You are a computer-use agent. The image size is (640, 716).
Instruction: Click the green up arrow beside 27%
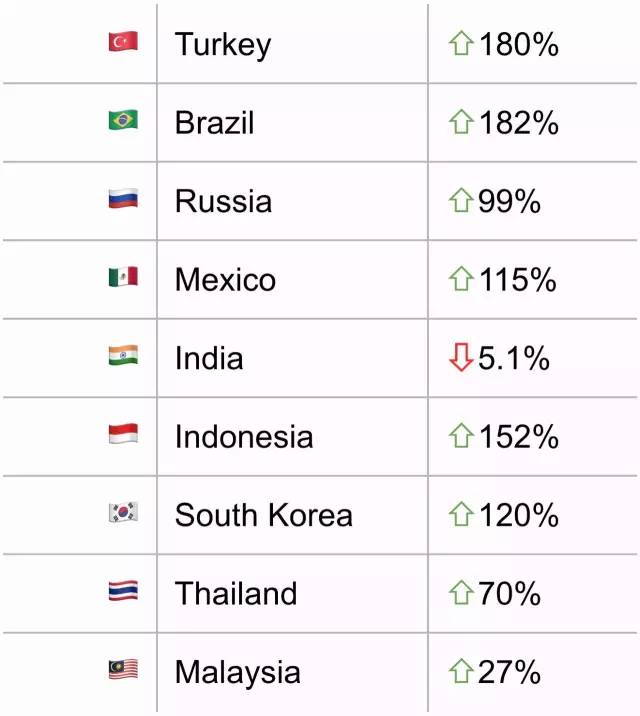tap(462, 671)
